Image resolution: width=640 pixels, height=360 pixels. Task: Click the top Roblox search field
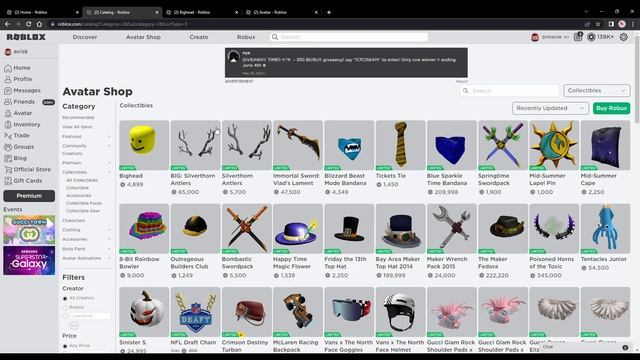[349, 37]
